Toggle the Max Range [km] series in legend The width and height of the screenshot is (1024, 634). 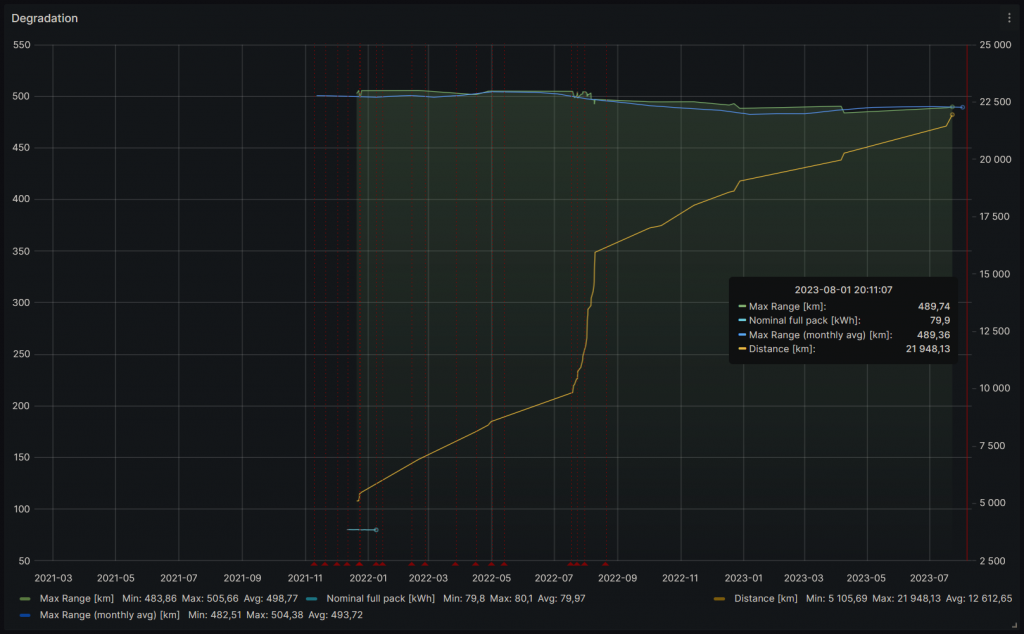click(x=77, y=598)
